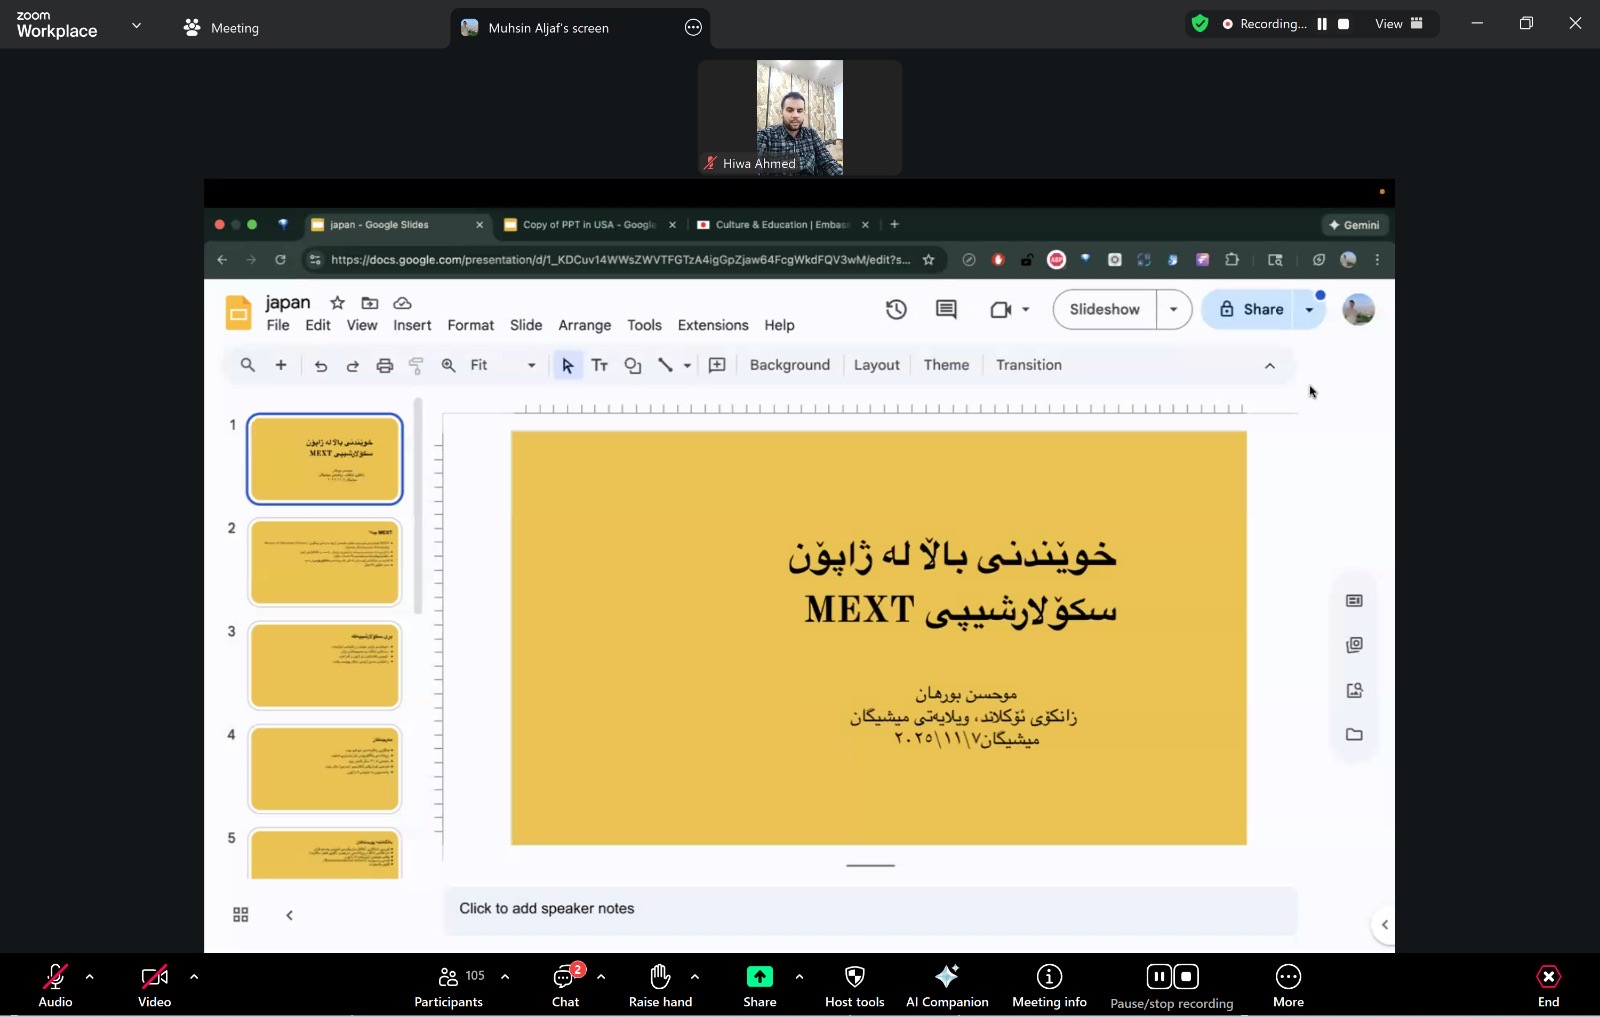End the meeting

click(1547, 977)
